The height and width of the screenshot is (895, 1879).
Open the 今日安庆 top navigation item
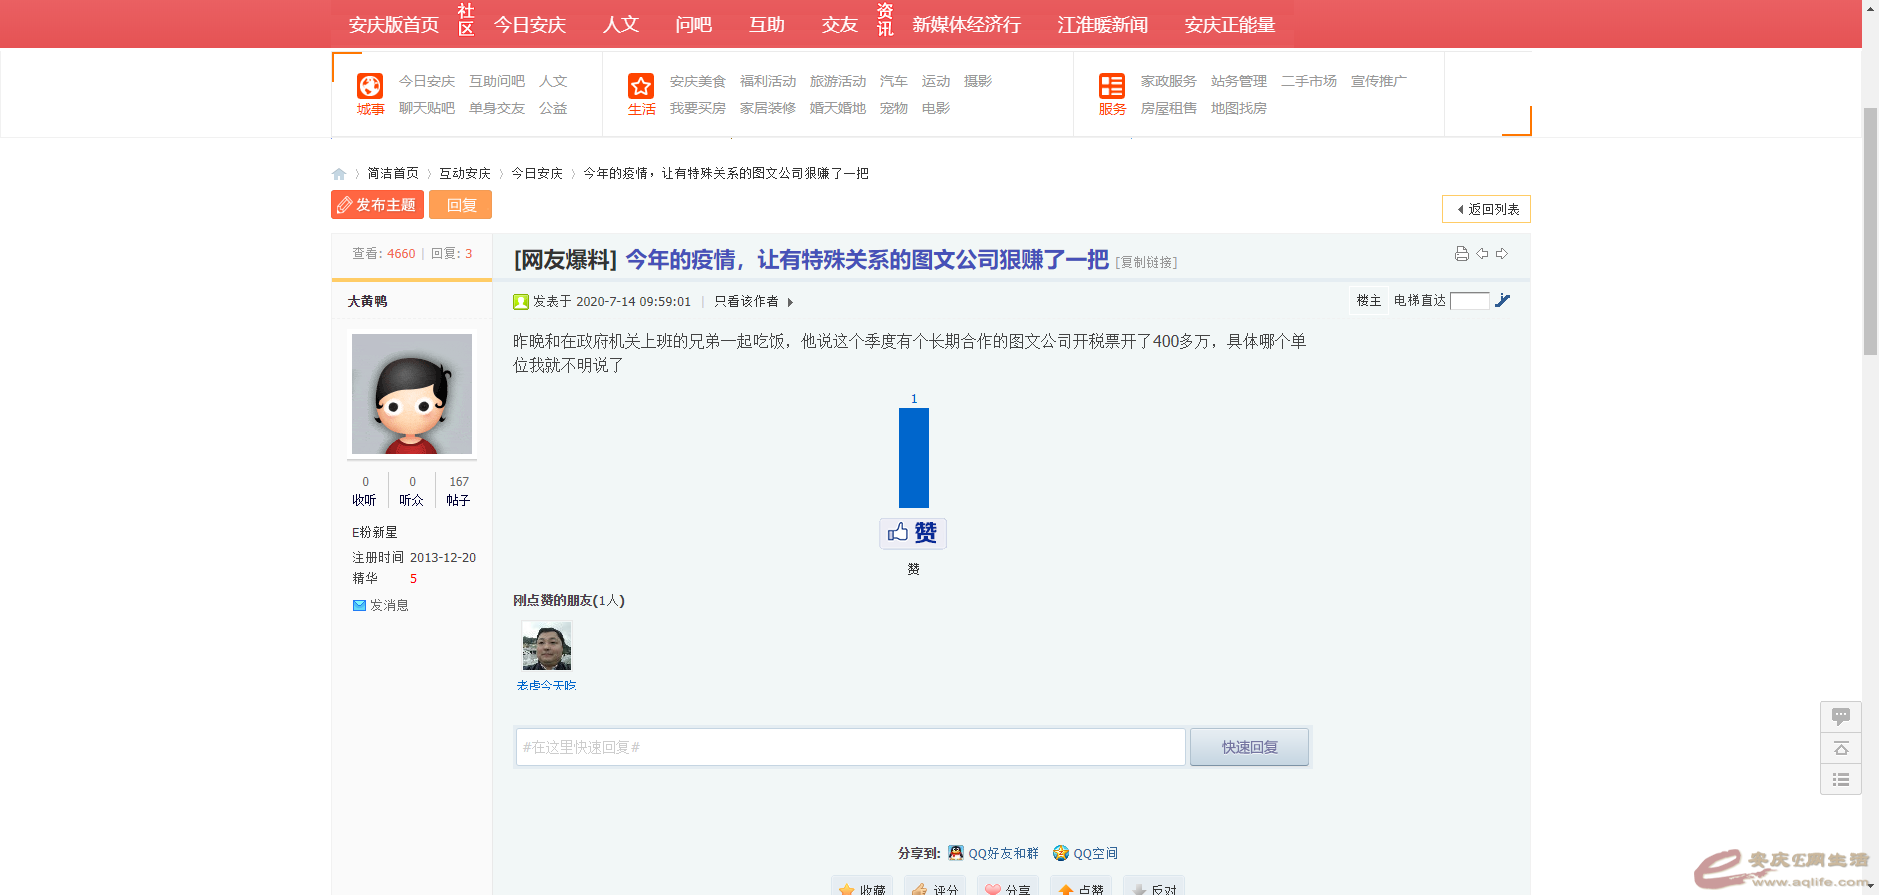coord(530,25)
